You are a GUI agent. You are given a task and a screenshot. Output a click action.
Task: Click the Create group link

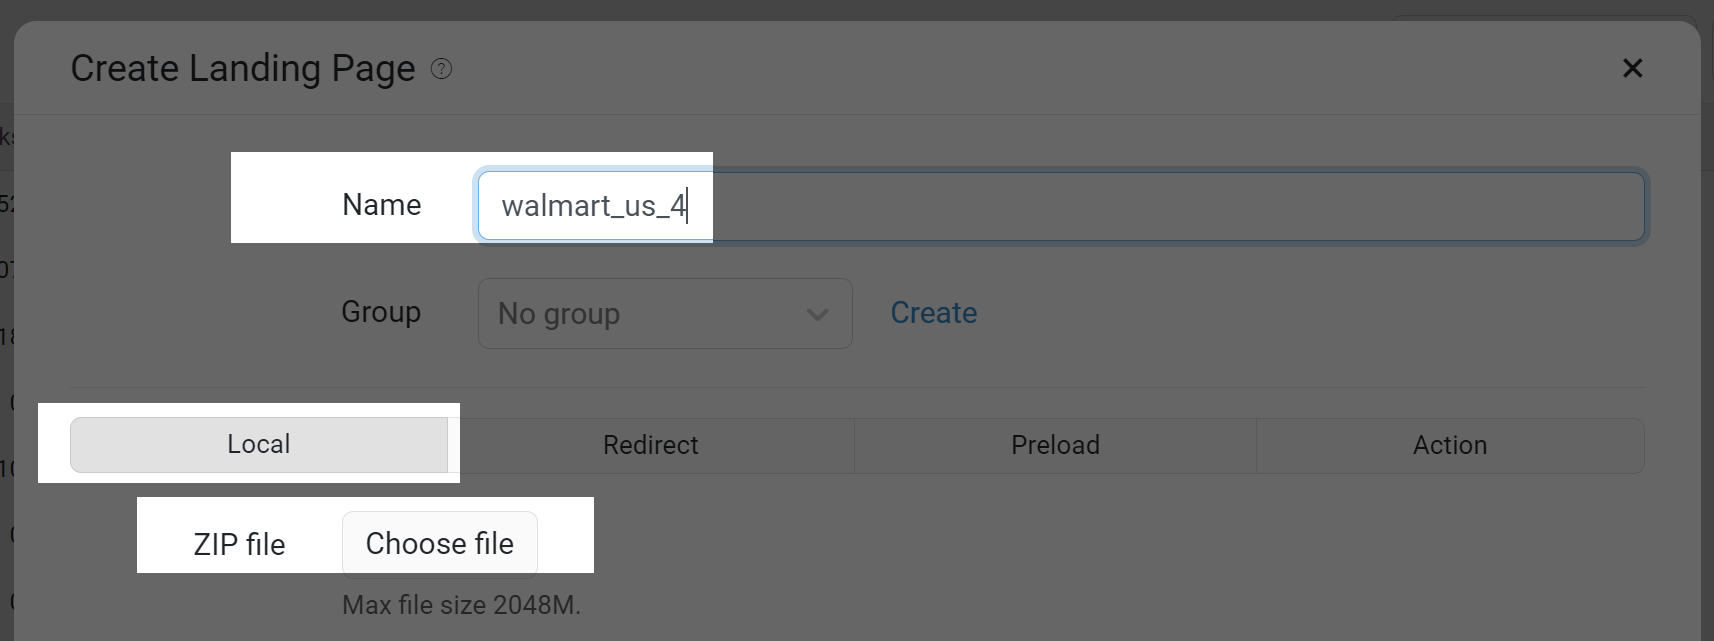tap(934, 313)
